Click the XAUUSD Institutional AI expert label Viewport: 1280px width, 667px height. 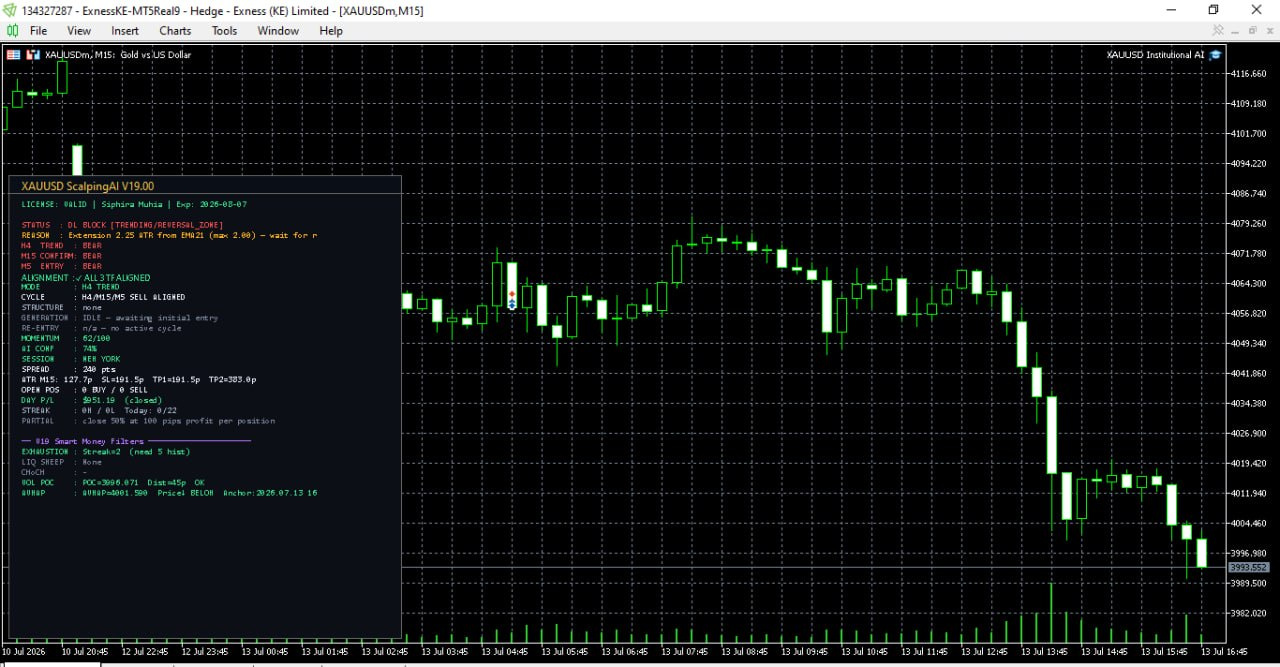(1155, 55)
